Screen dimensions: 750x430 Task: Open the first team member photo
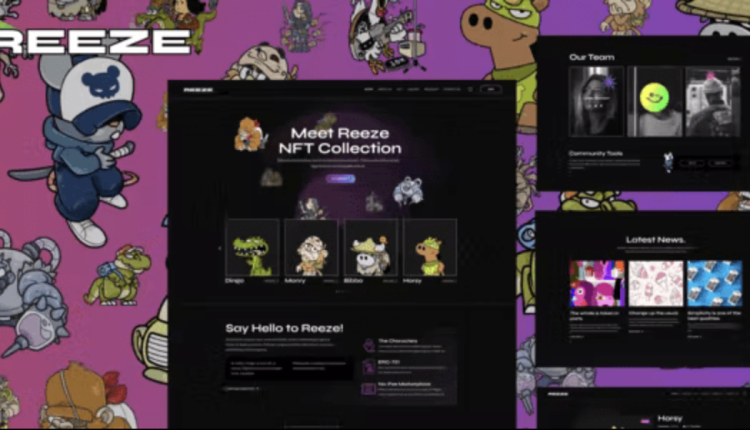tap(596, 101)
